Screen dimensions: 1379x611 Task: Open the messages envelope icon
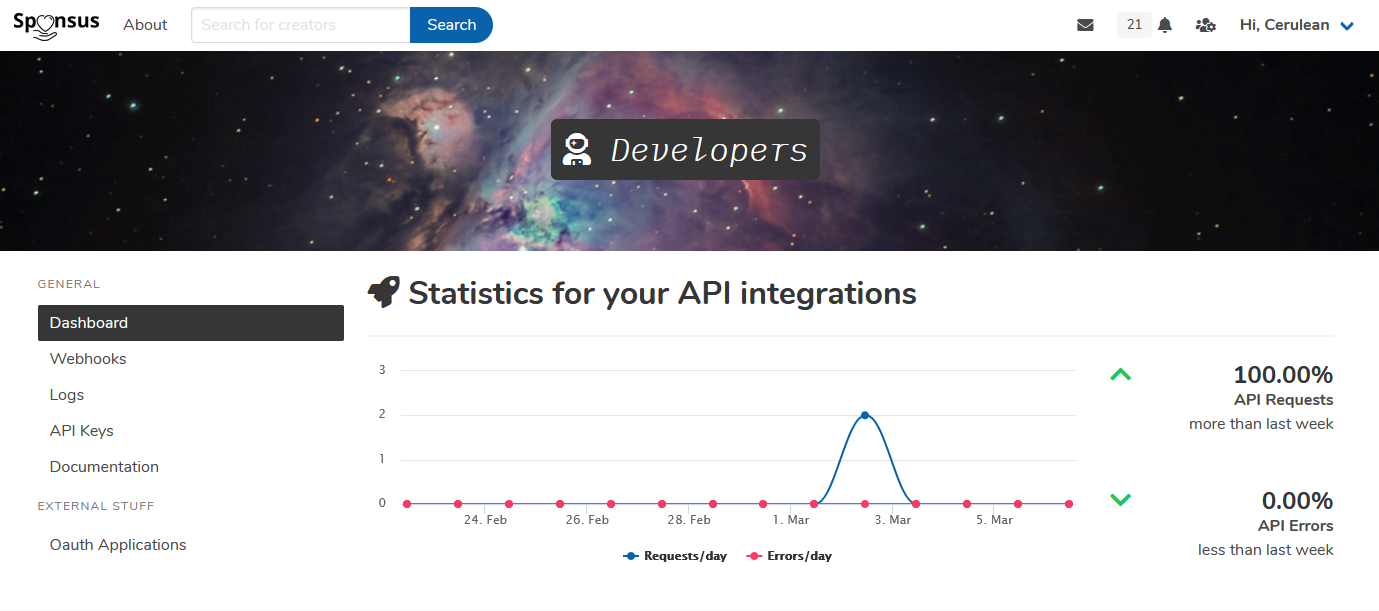[x=1085, y=25]
